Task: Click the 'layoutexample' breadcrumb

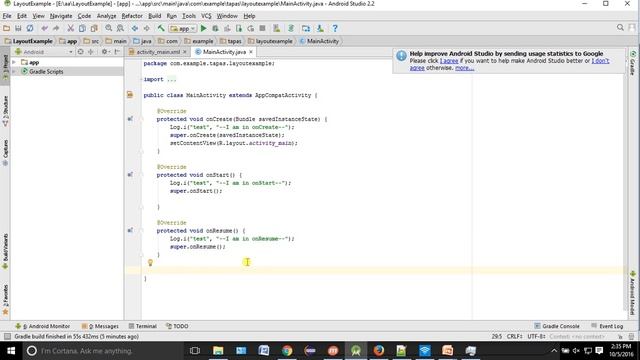Action: pos(270,41)
